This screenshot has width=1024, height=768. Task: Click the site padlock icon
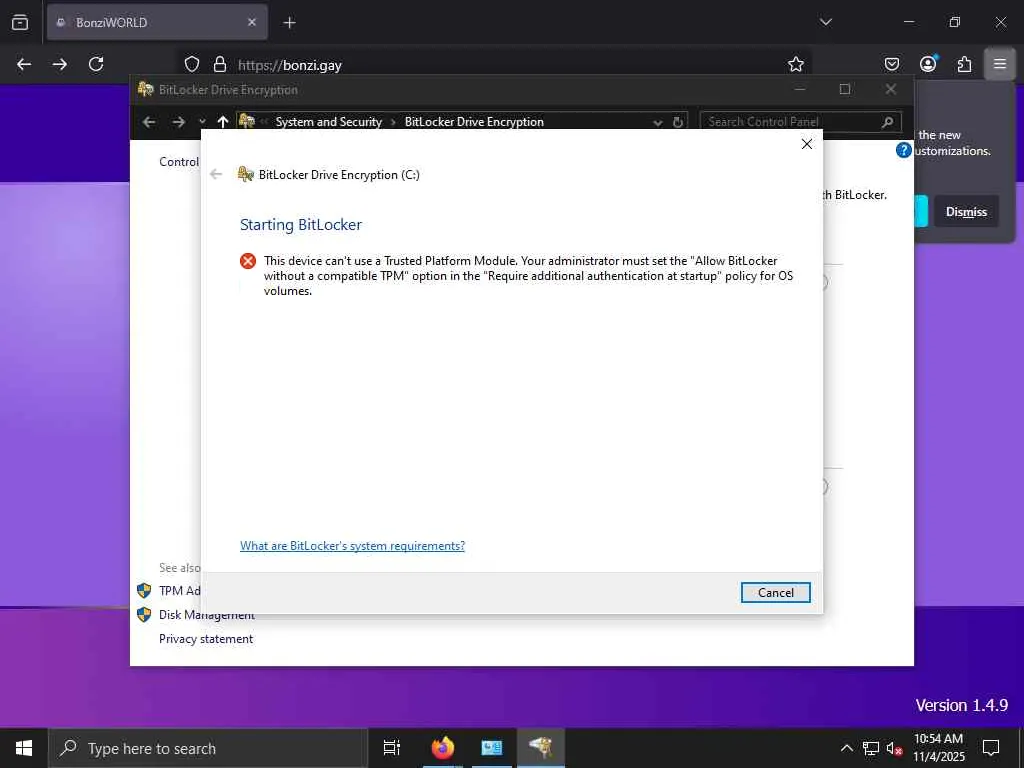click(x=220, y=64)
